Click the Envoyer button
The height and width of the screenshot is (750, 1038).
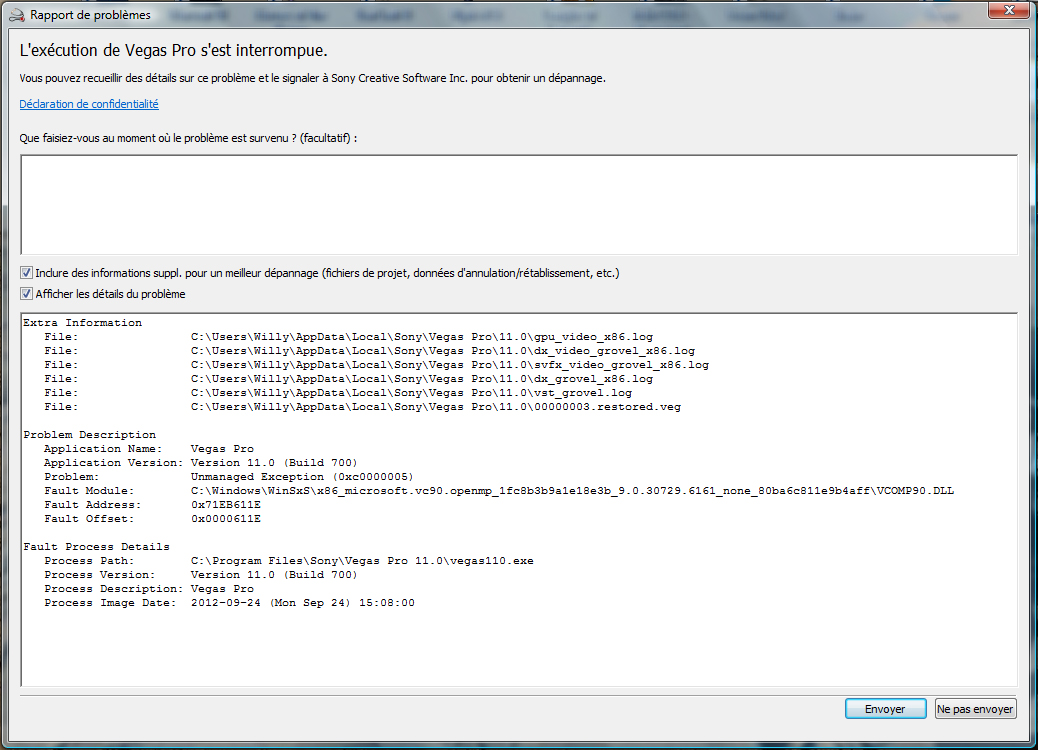click(x=885, y=709)
